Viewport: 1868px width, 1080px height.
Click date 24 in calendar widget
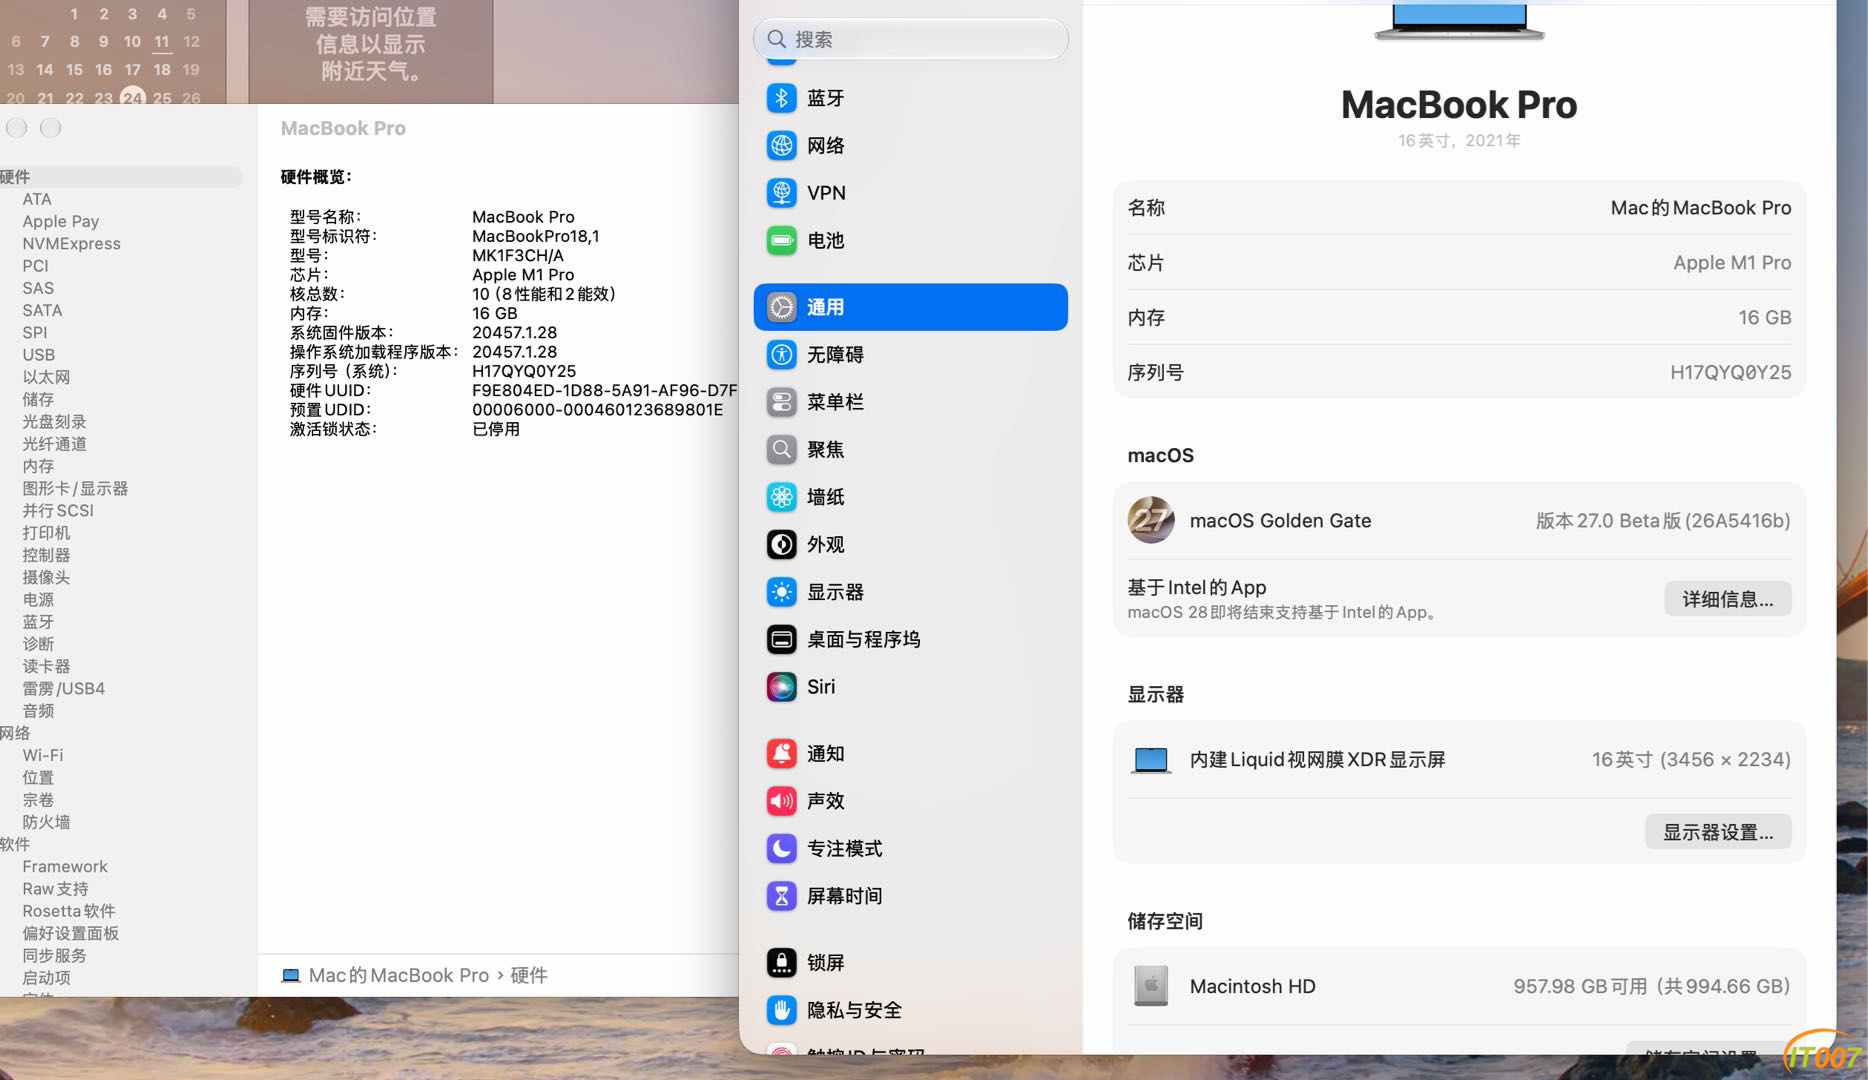pyautogui.click(x=132, y=97)
